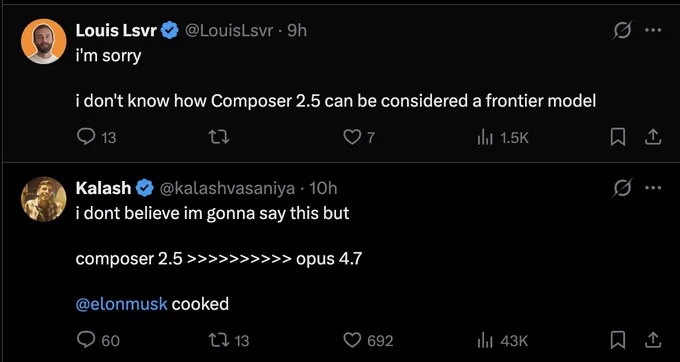Open replies on Louis Lsvr's tweet

[x=96, y=137]
